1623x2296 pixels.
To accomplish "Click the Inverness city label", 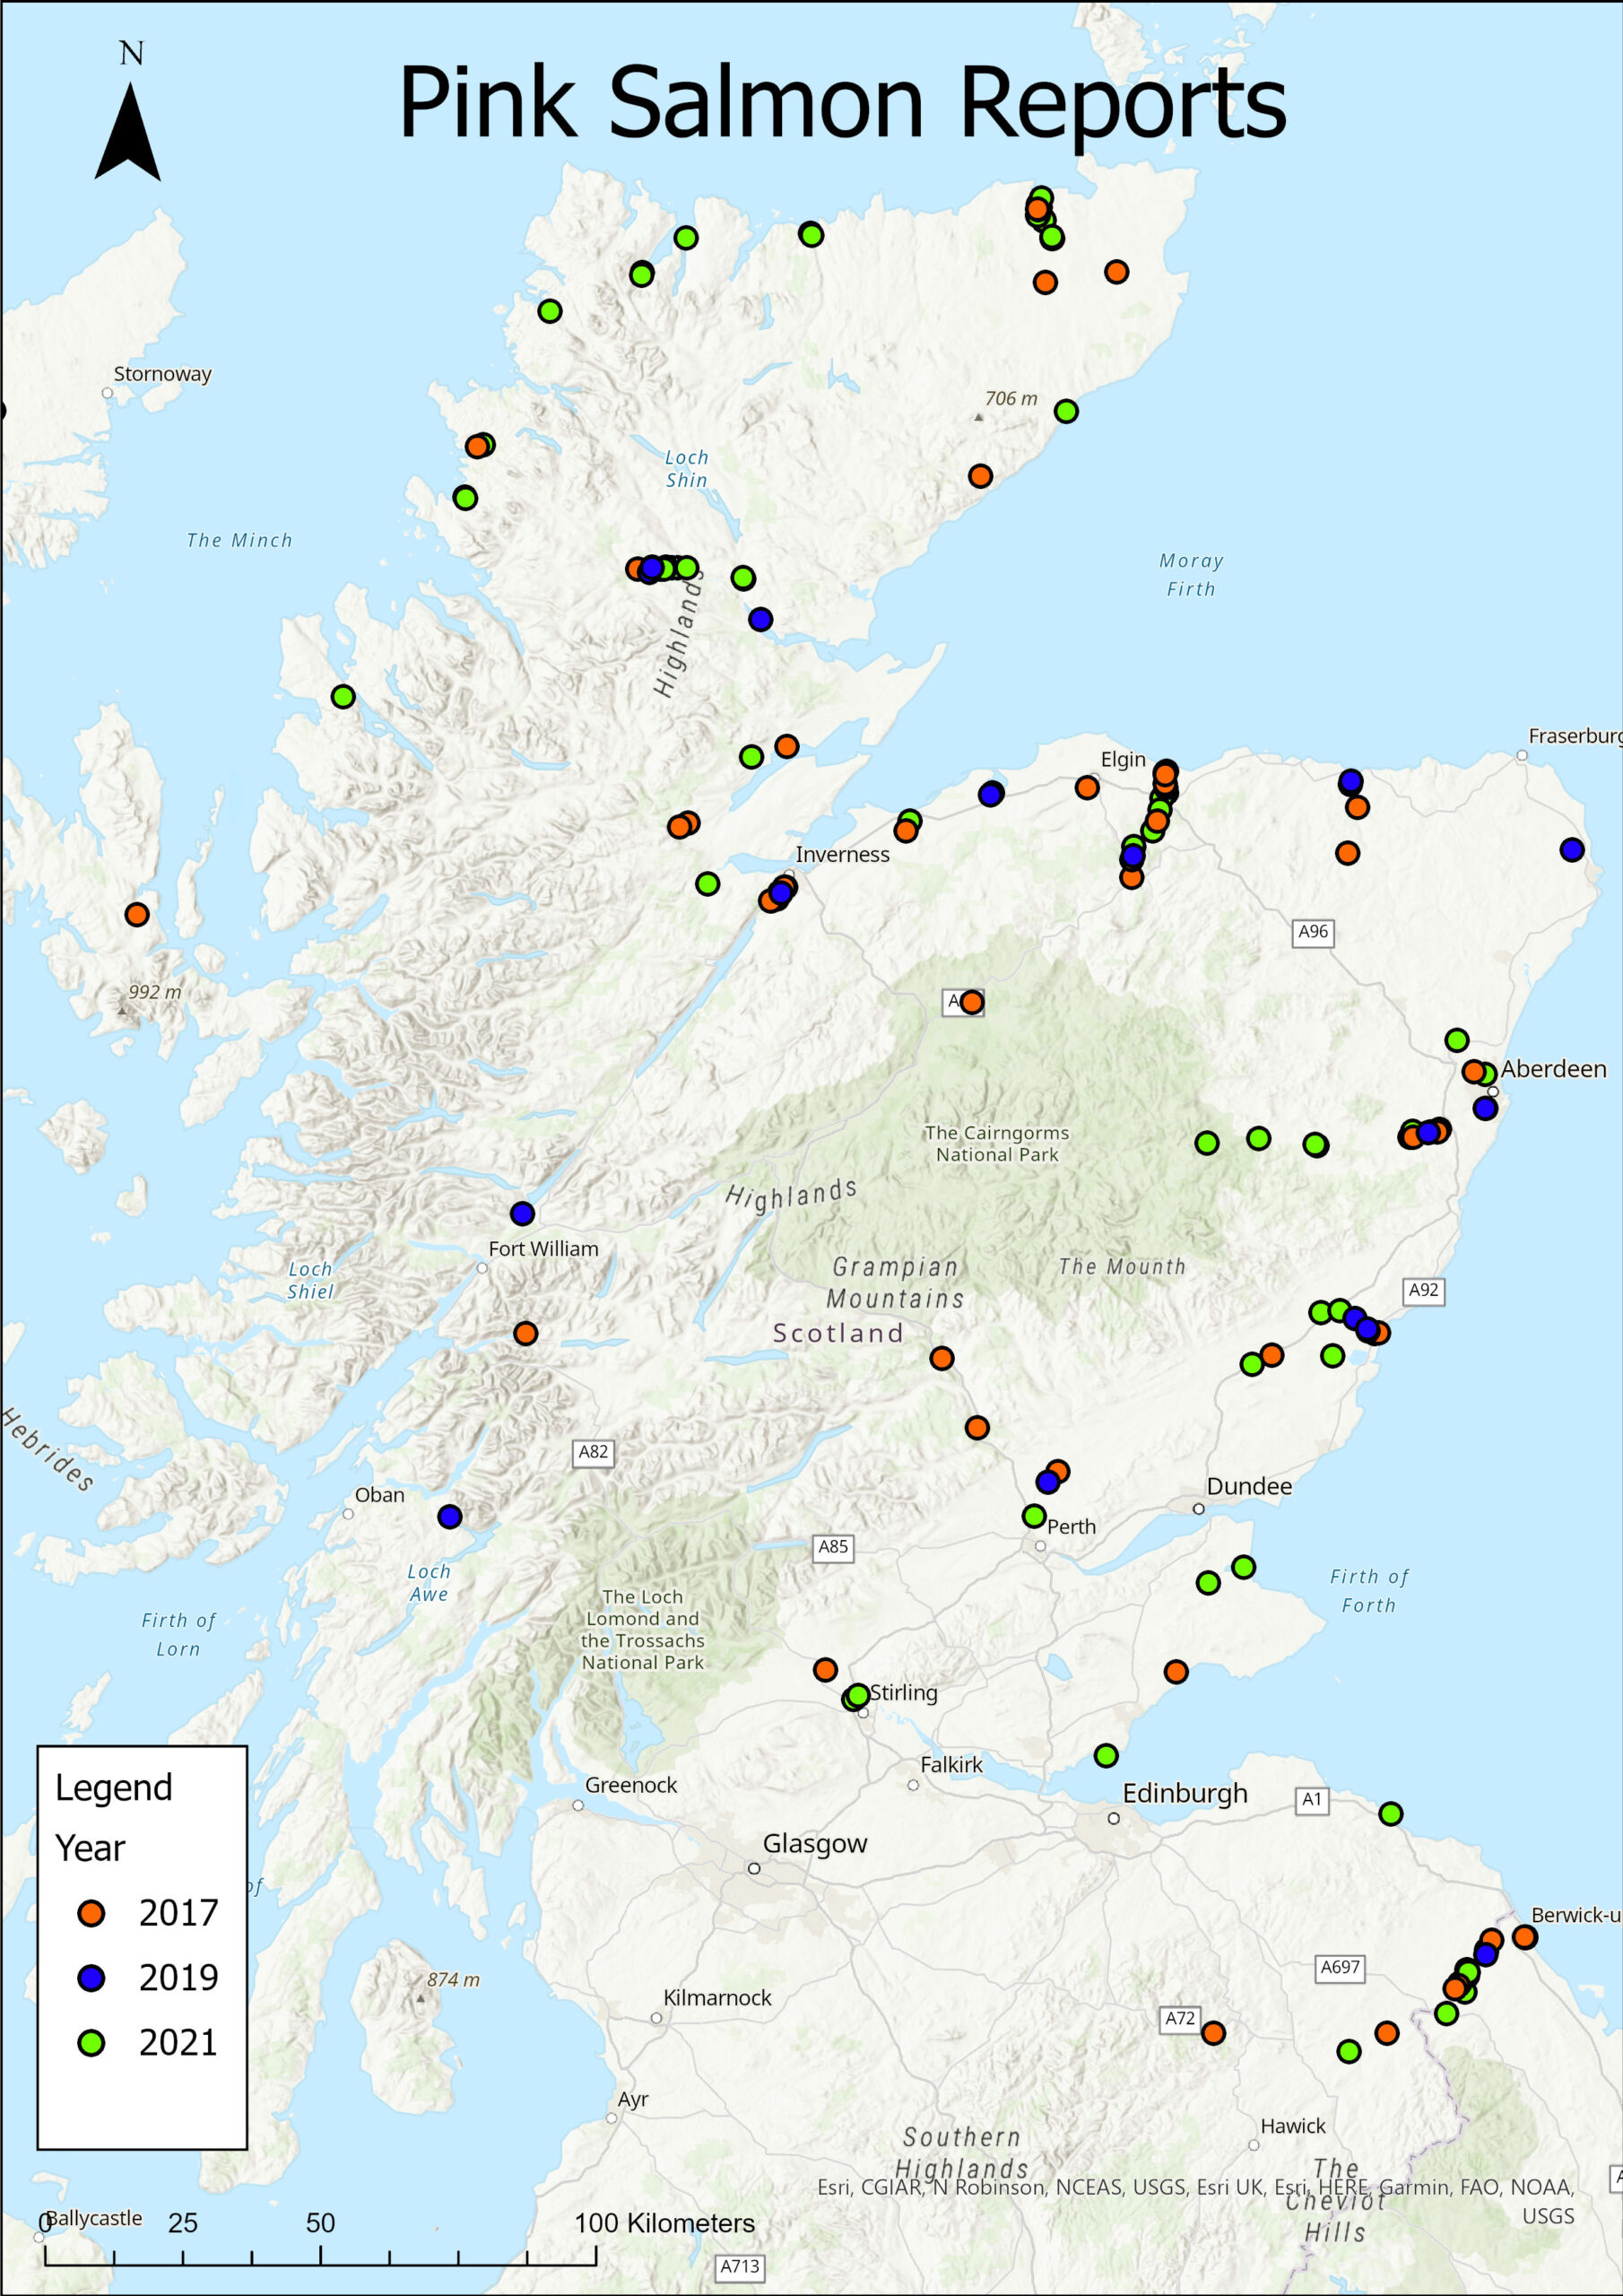I will click(842, 855).
